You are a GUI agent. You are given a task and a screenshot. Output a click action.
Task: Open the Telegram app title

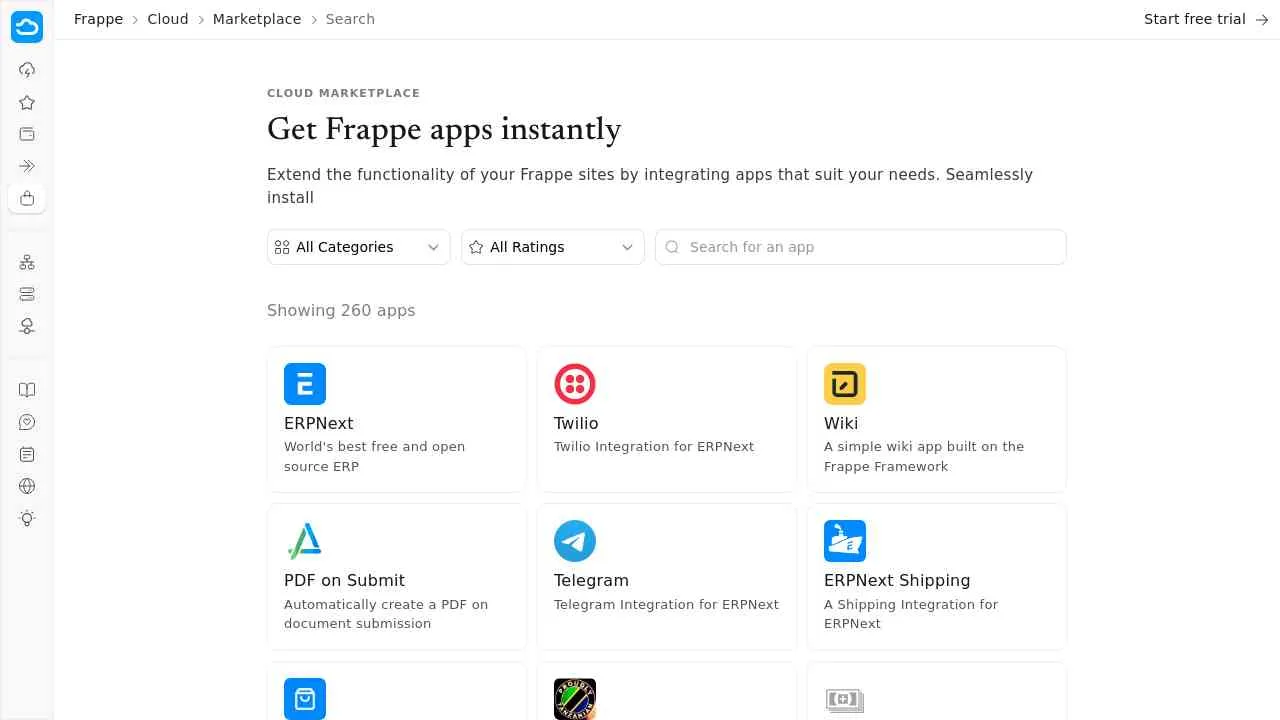tap(591, 580)
